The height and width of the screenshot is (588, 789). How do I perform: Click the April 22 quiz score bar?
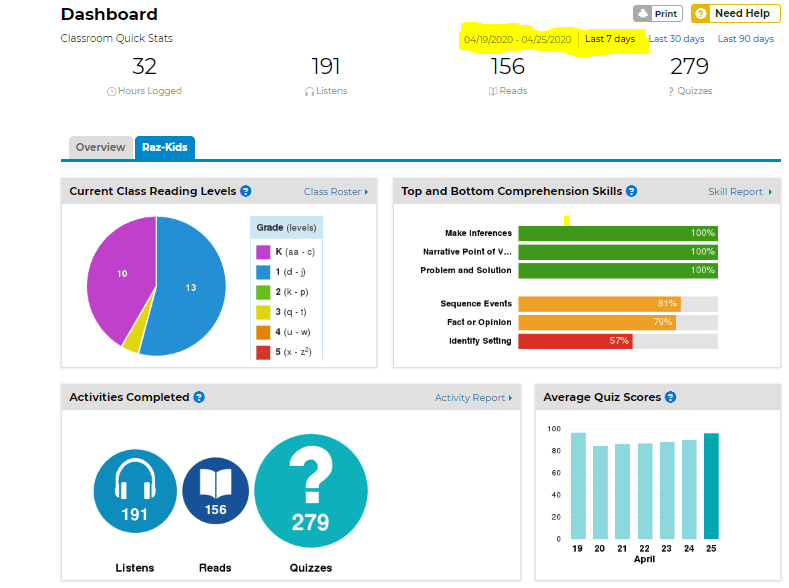coord(645,491)
